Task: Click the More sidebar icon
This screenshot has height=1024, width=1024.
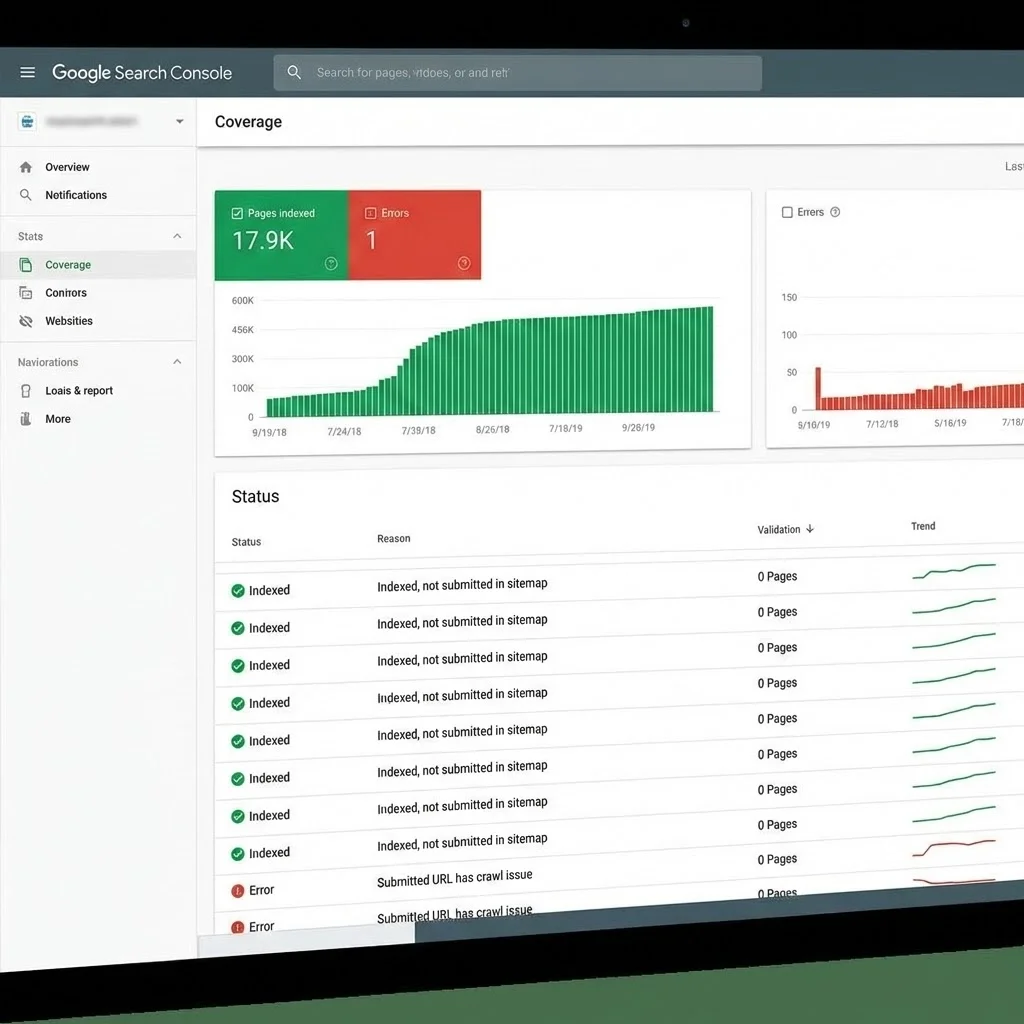Action: coord(25,418)
